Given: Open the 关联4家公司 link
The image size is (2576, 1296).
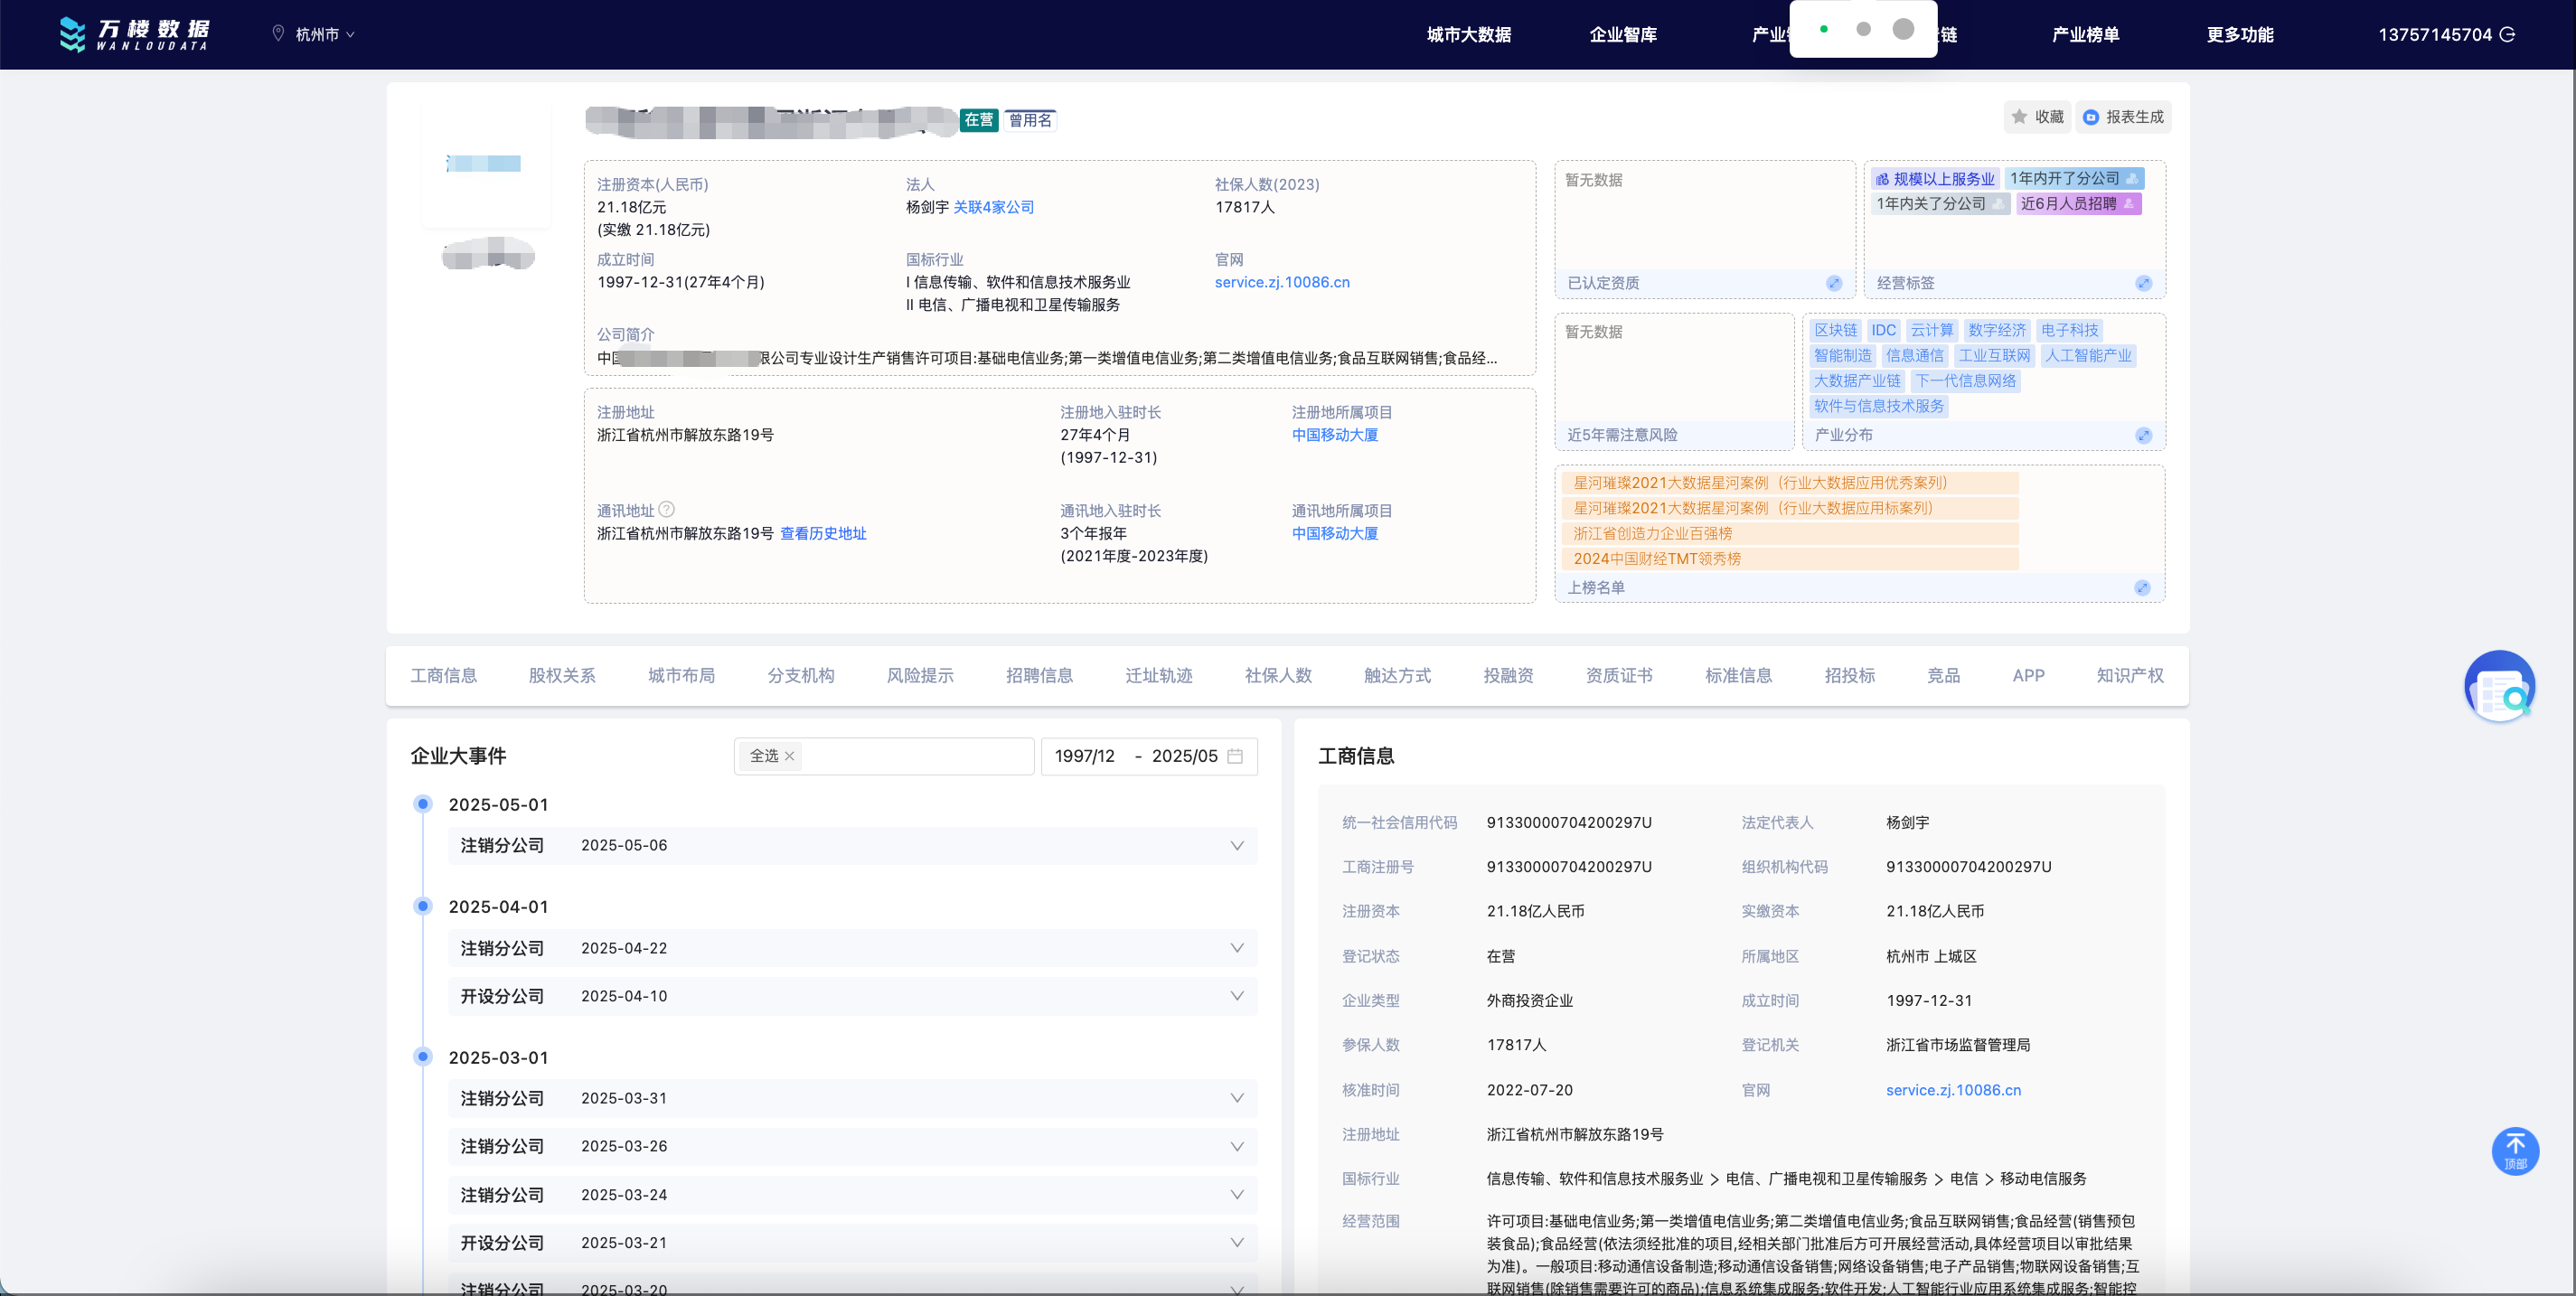Looking at the screenshot, I should tap(993, 207).
